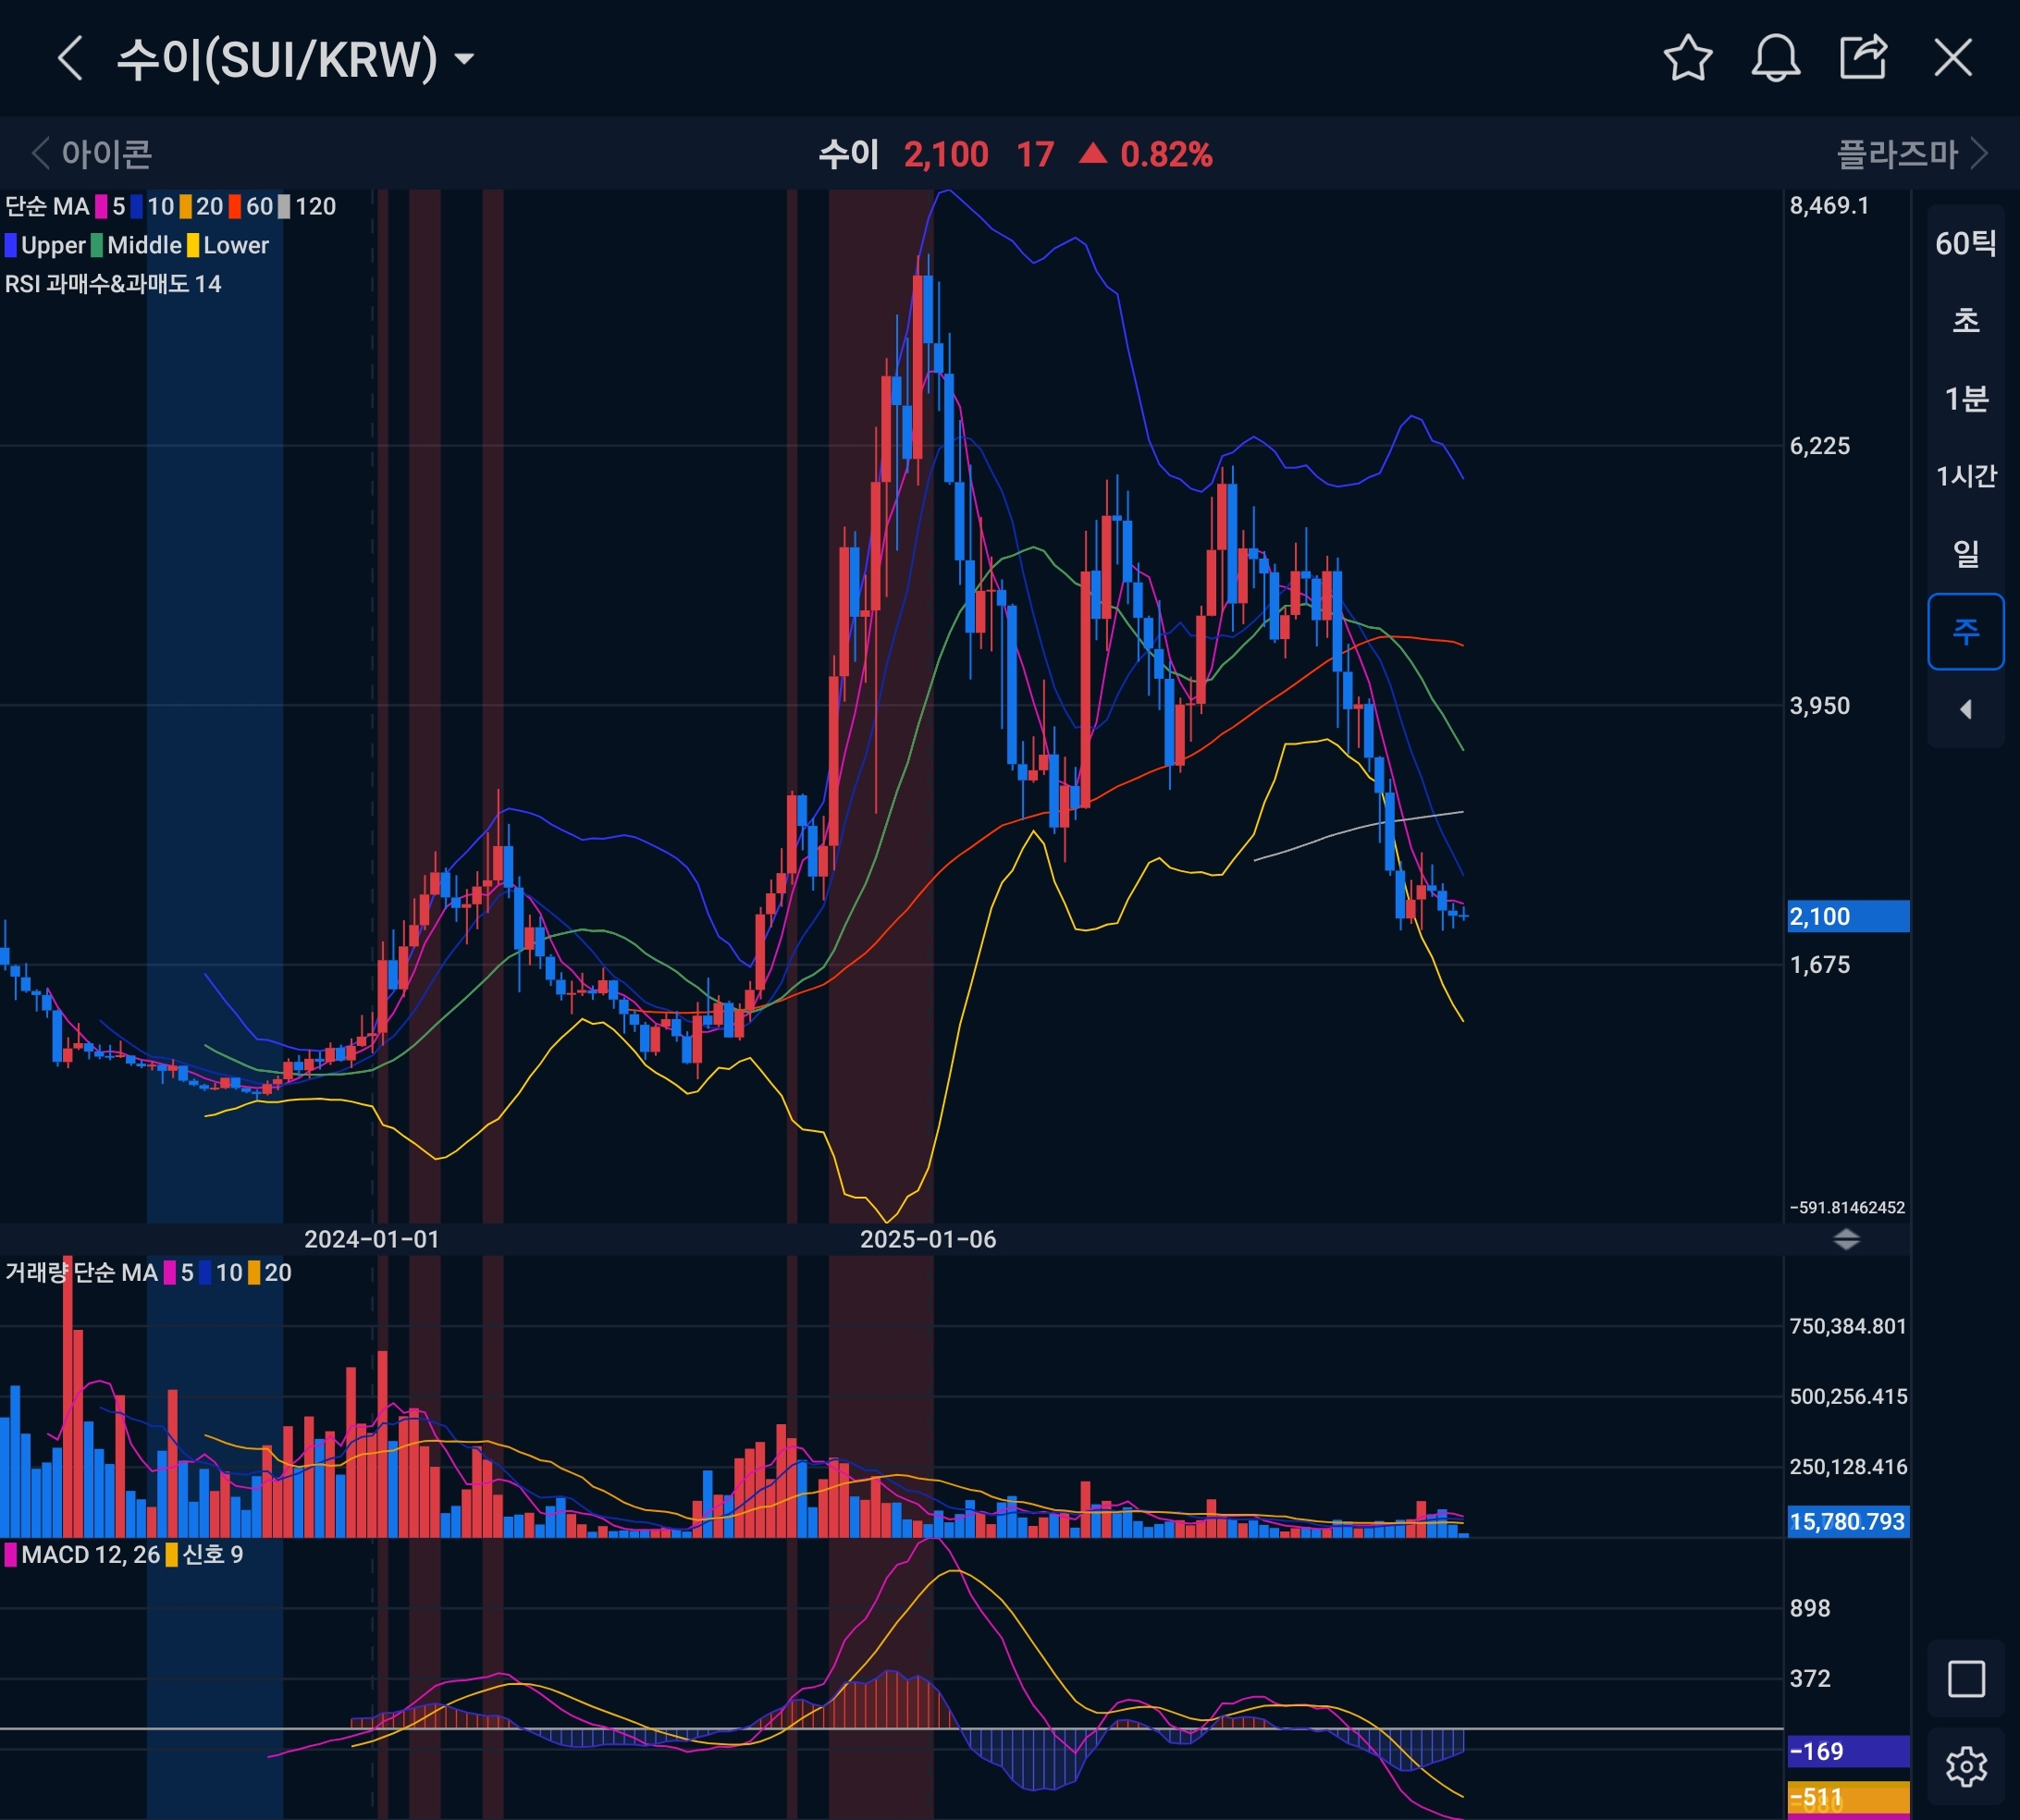The width and height of the screenshot is (2020, 1820).
Task: Switch to 1시간 timeframe
Action: (x=1966, y=476)
